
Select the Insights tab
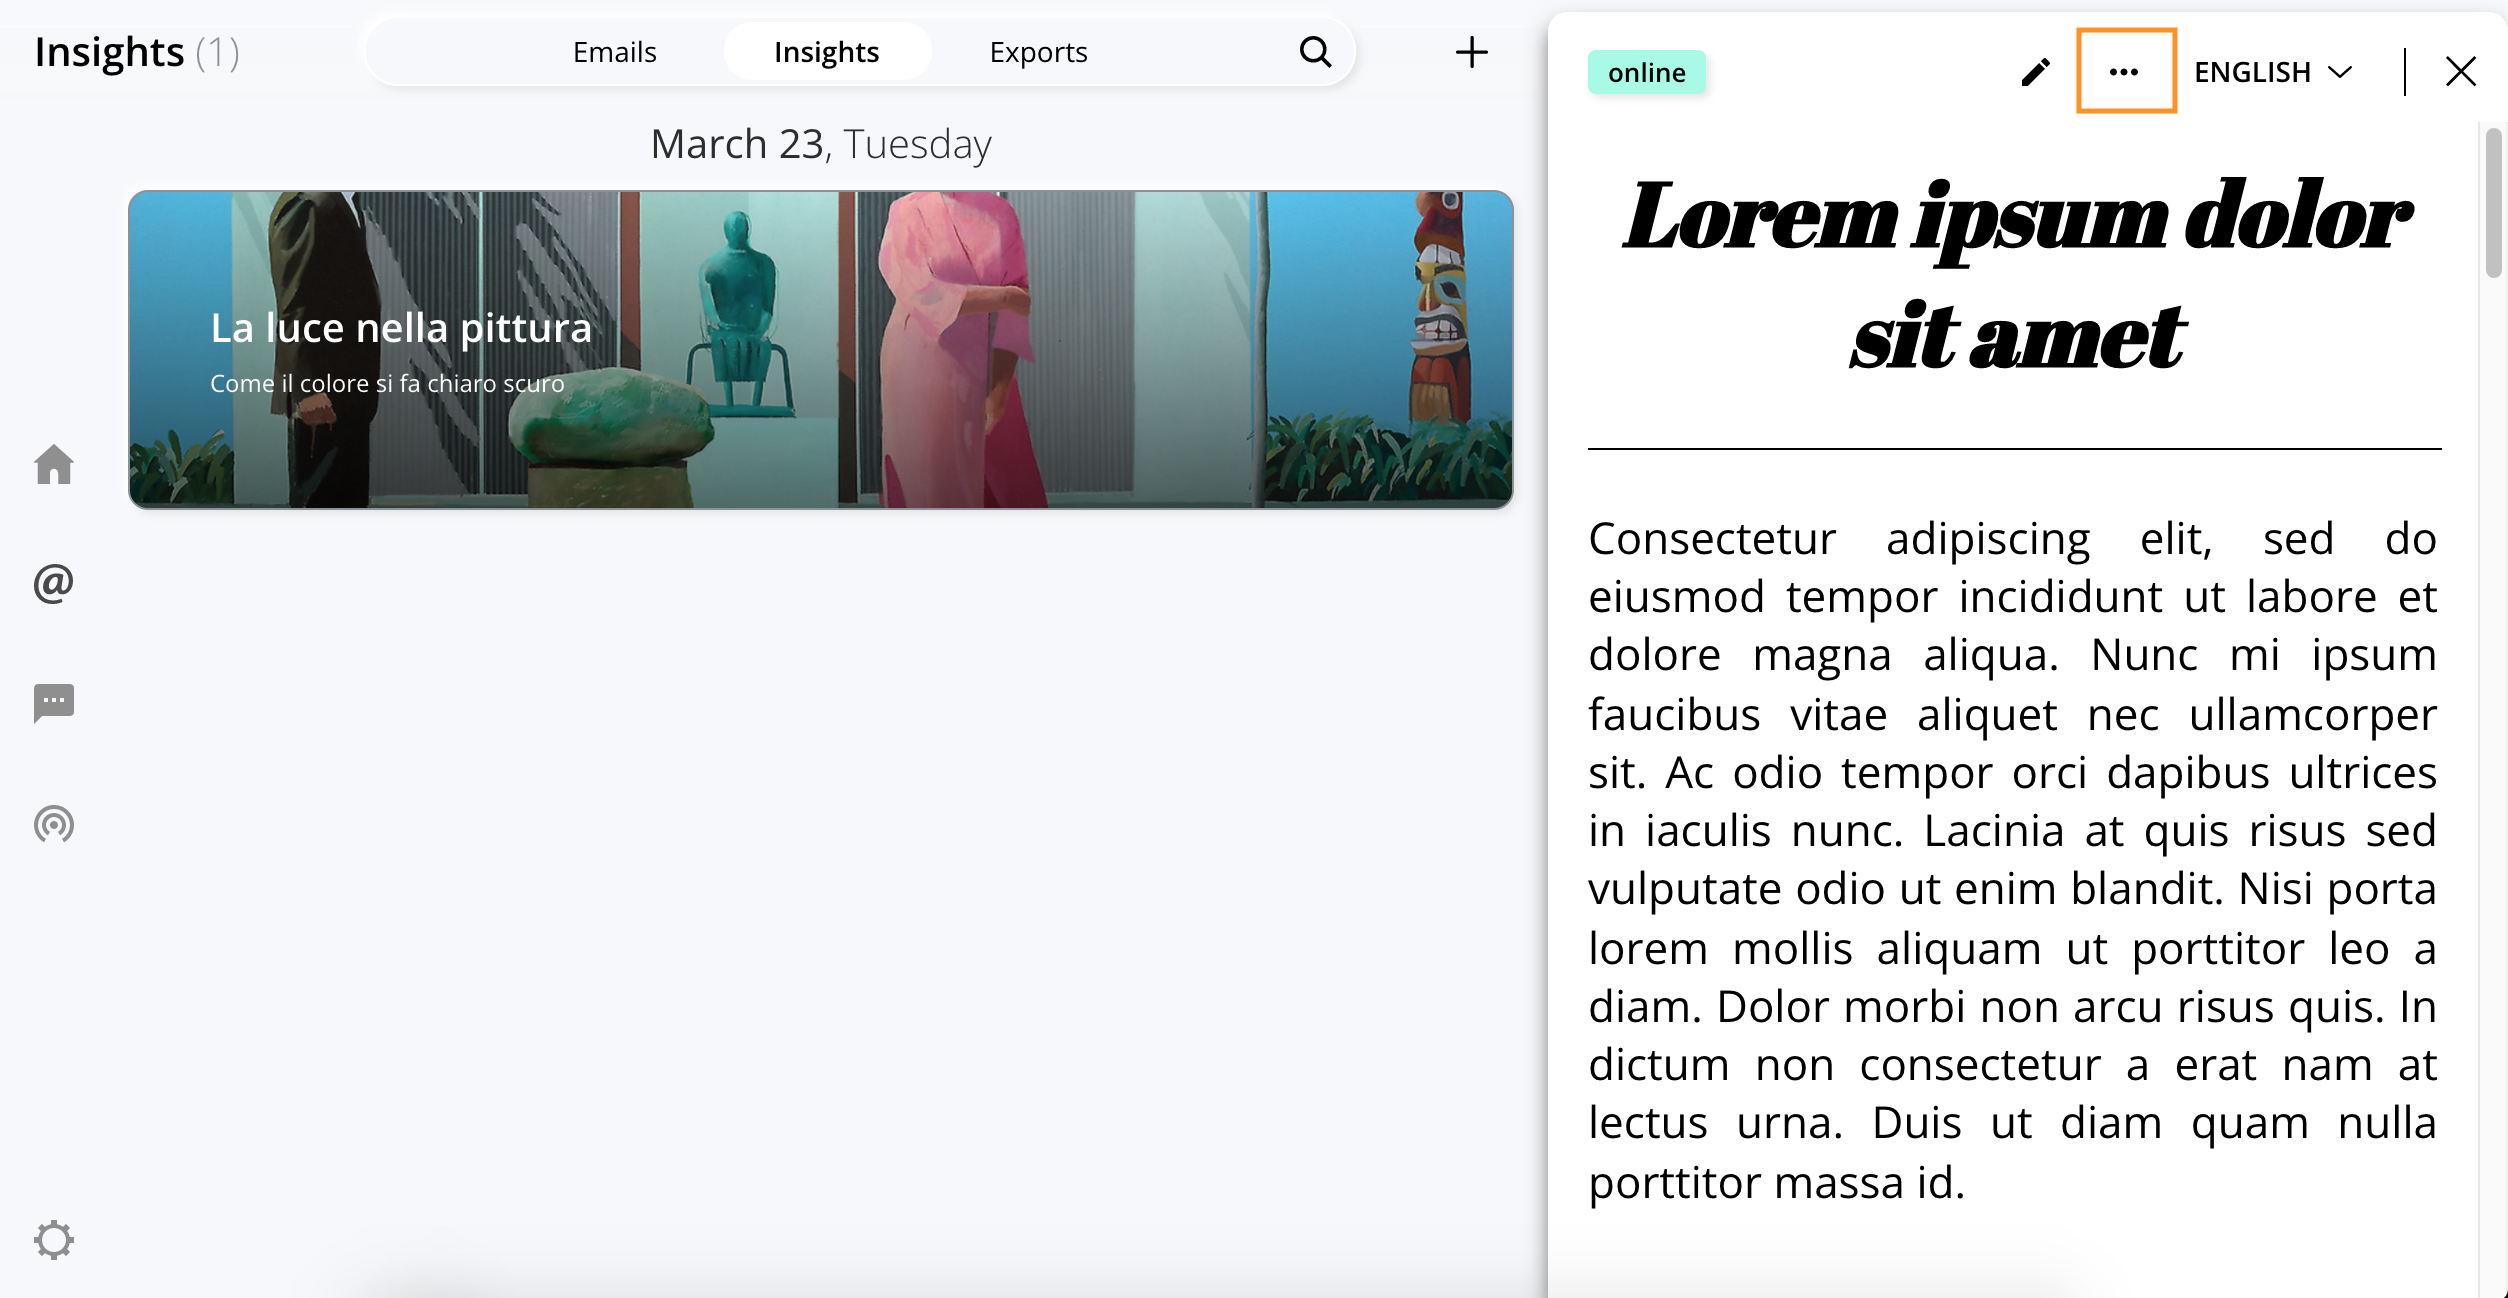pos(827,52)
